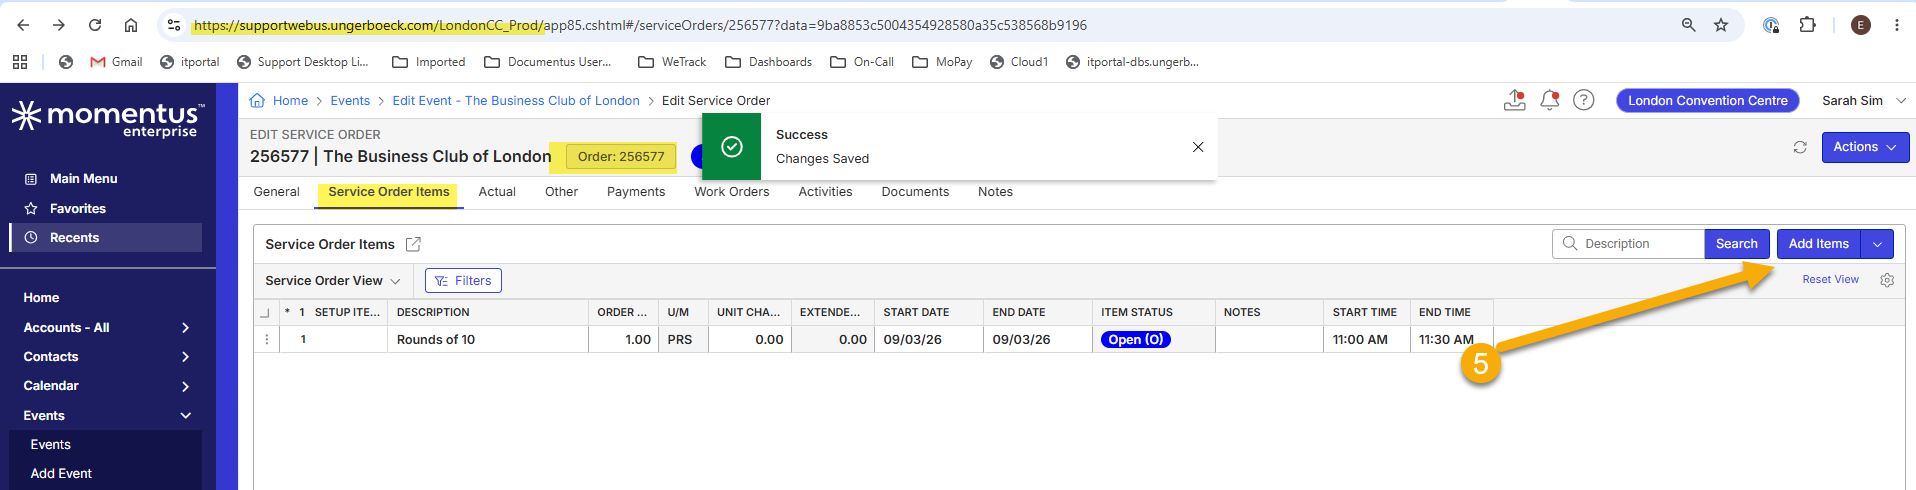Screen dimensions: 1916x490
Task: Switch to the General tab
Action: pos(276,192)
